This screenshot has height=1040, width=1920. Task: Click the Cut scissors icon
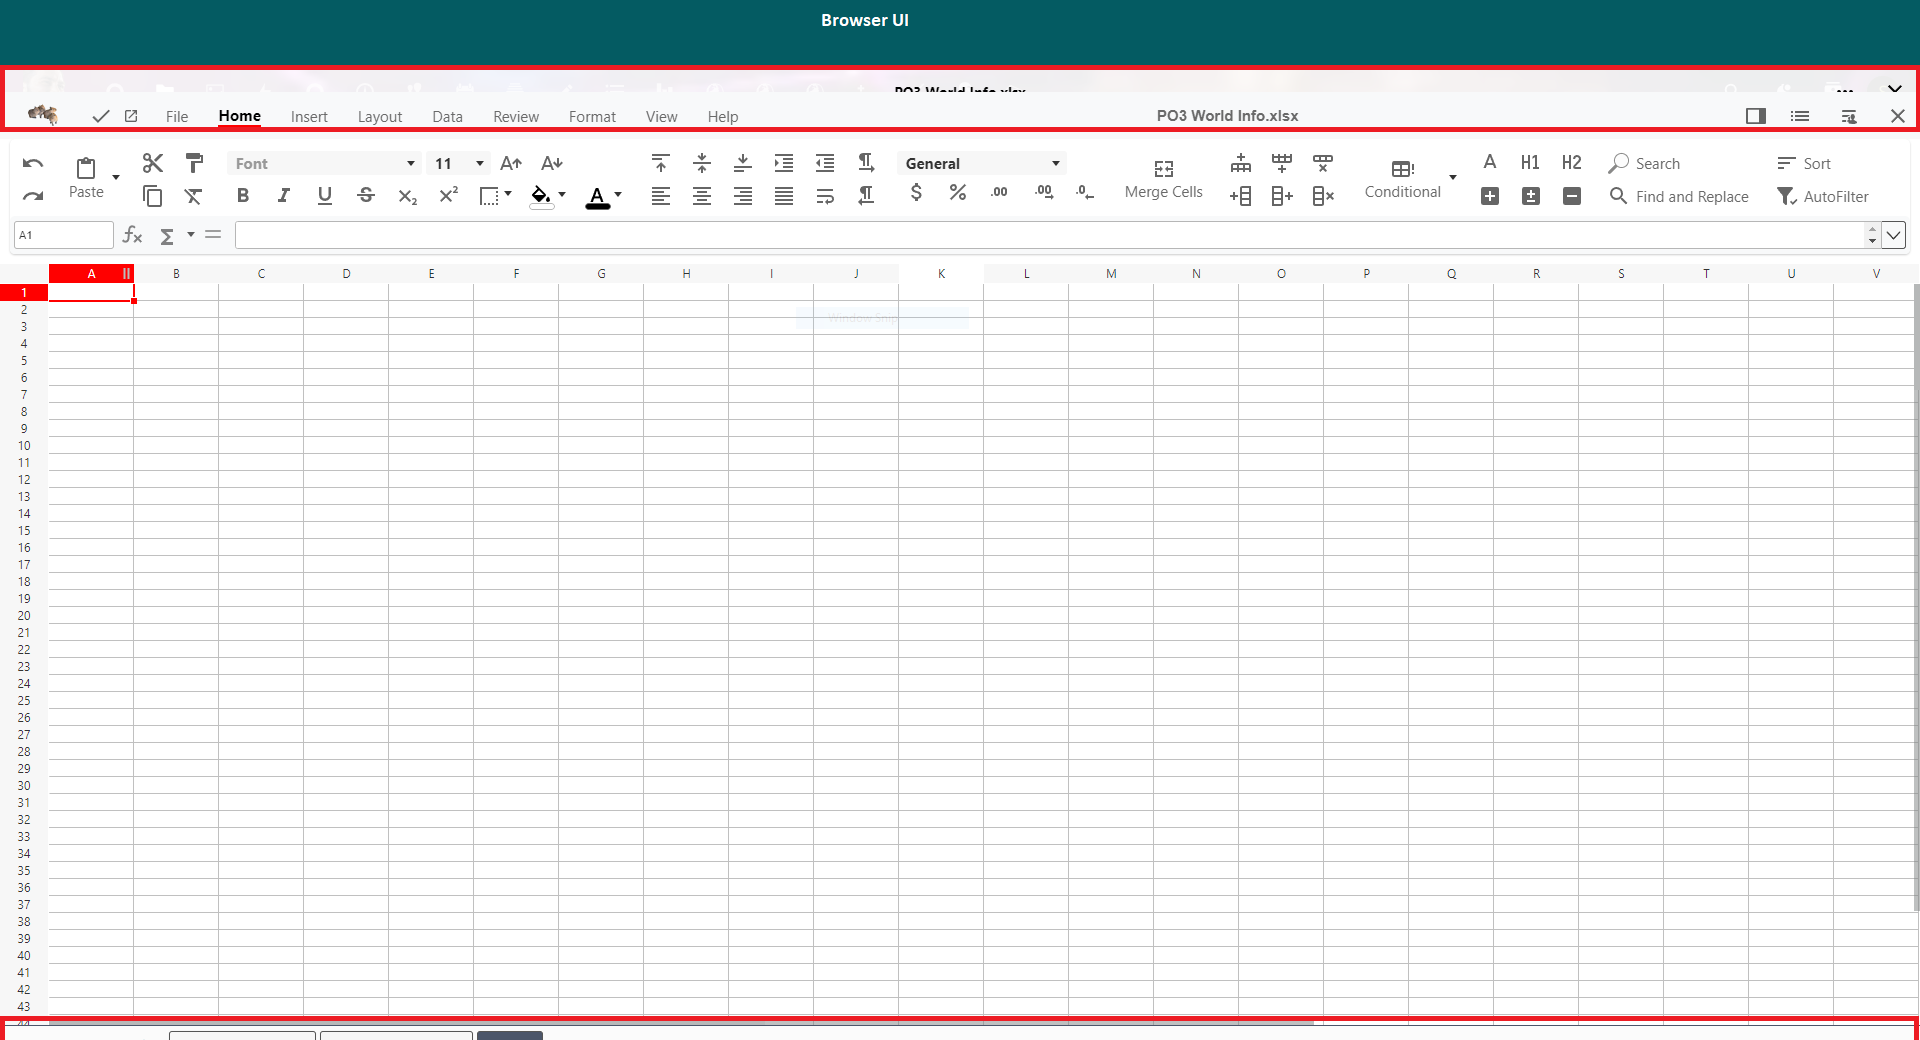(x=152, y=163)
